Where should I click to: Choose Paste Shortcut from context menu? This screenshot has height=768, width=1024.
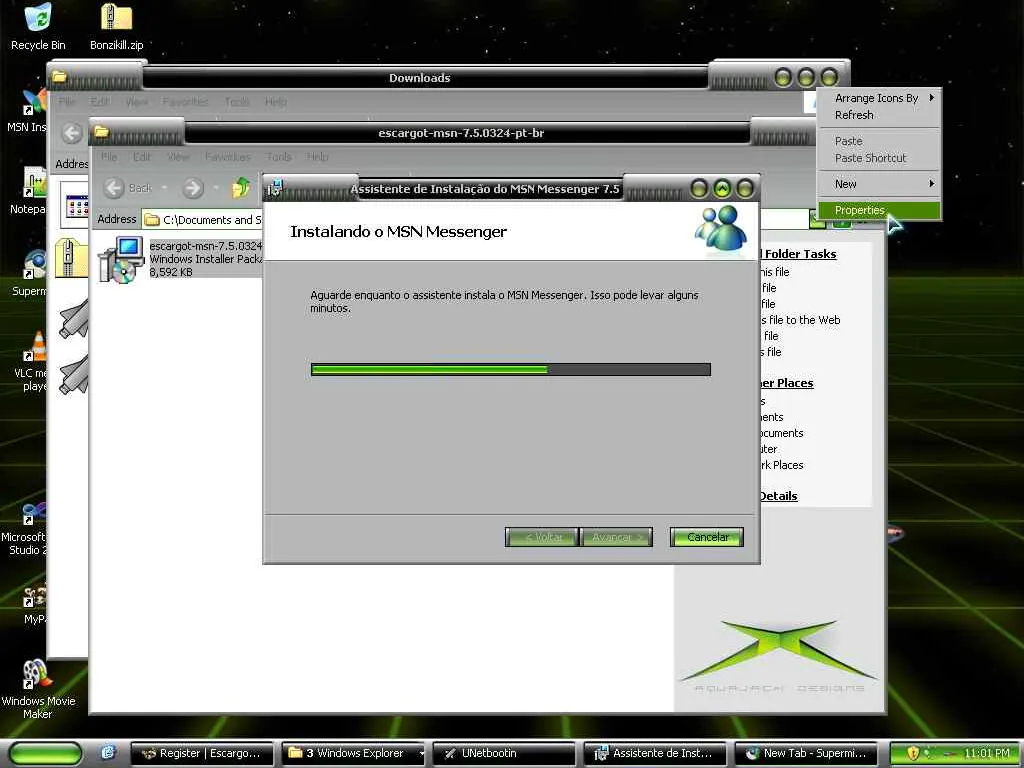(x=878, y=158)
